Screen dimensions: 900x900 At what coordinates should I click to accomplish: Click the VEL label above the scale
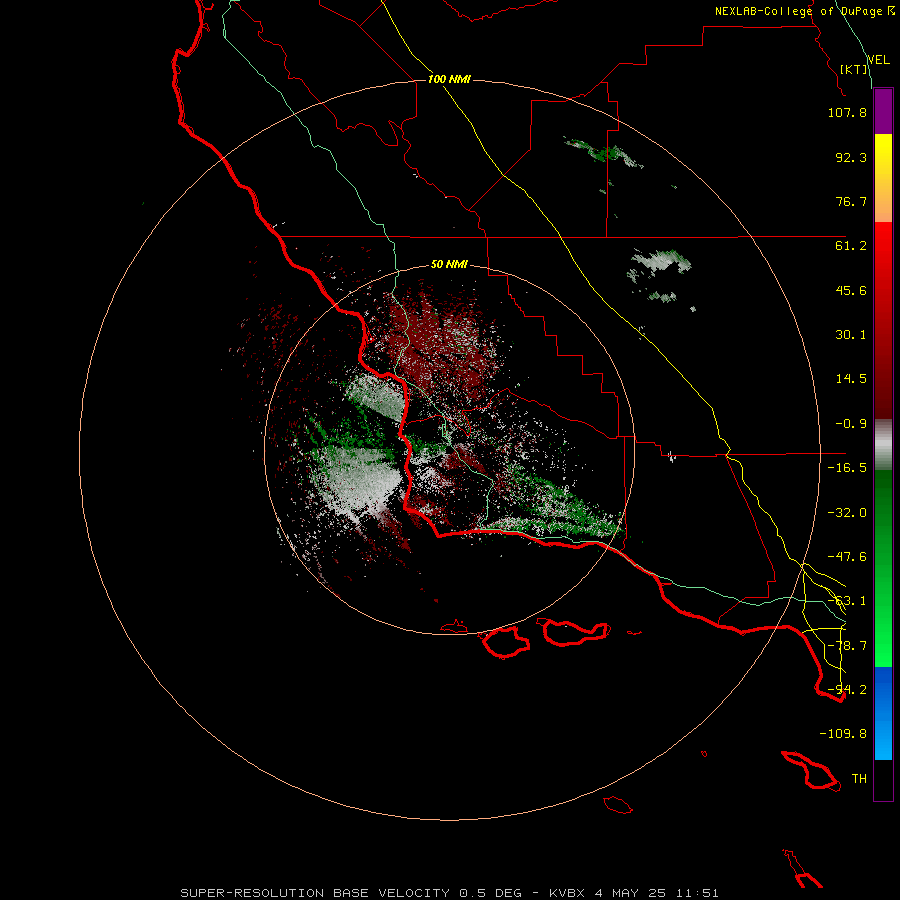tap(878, 60)
